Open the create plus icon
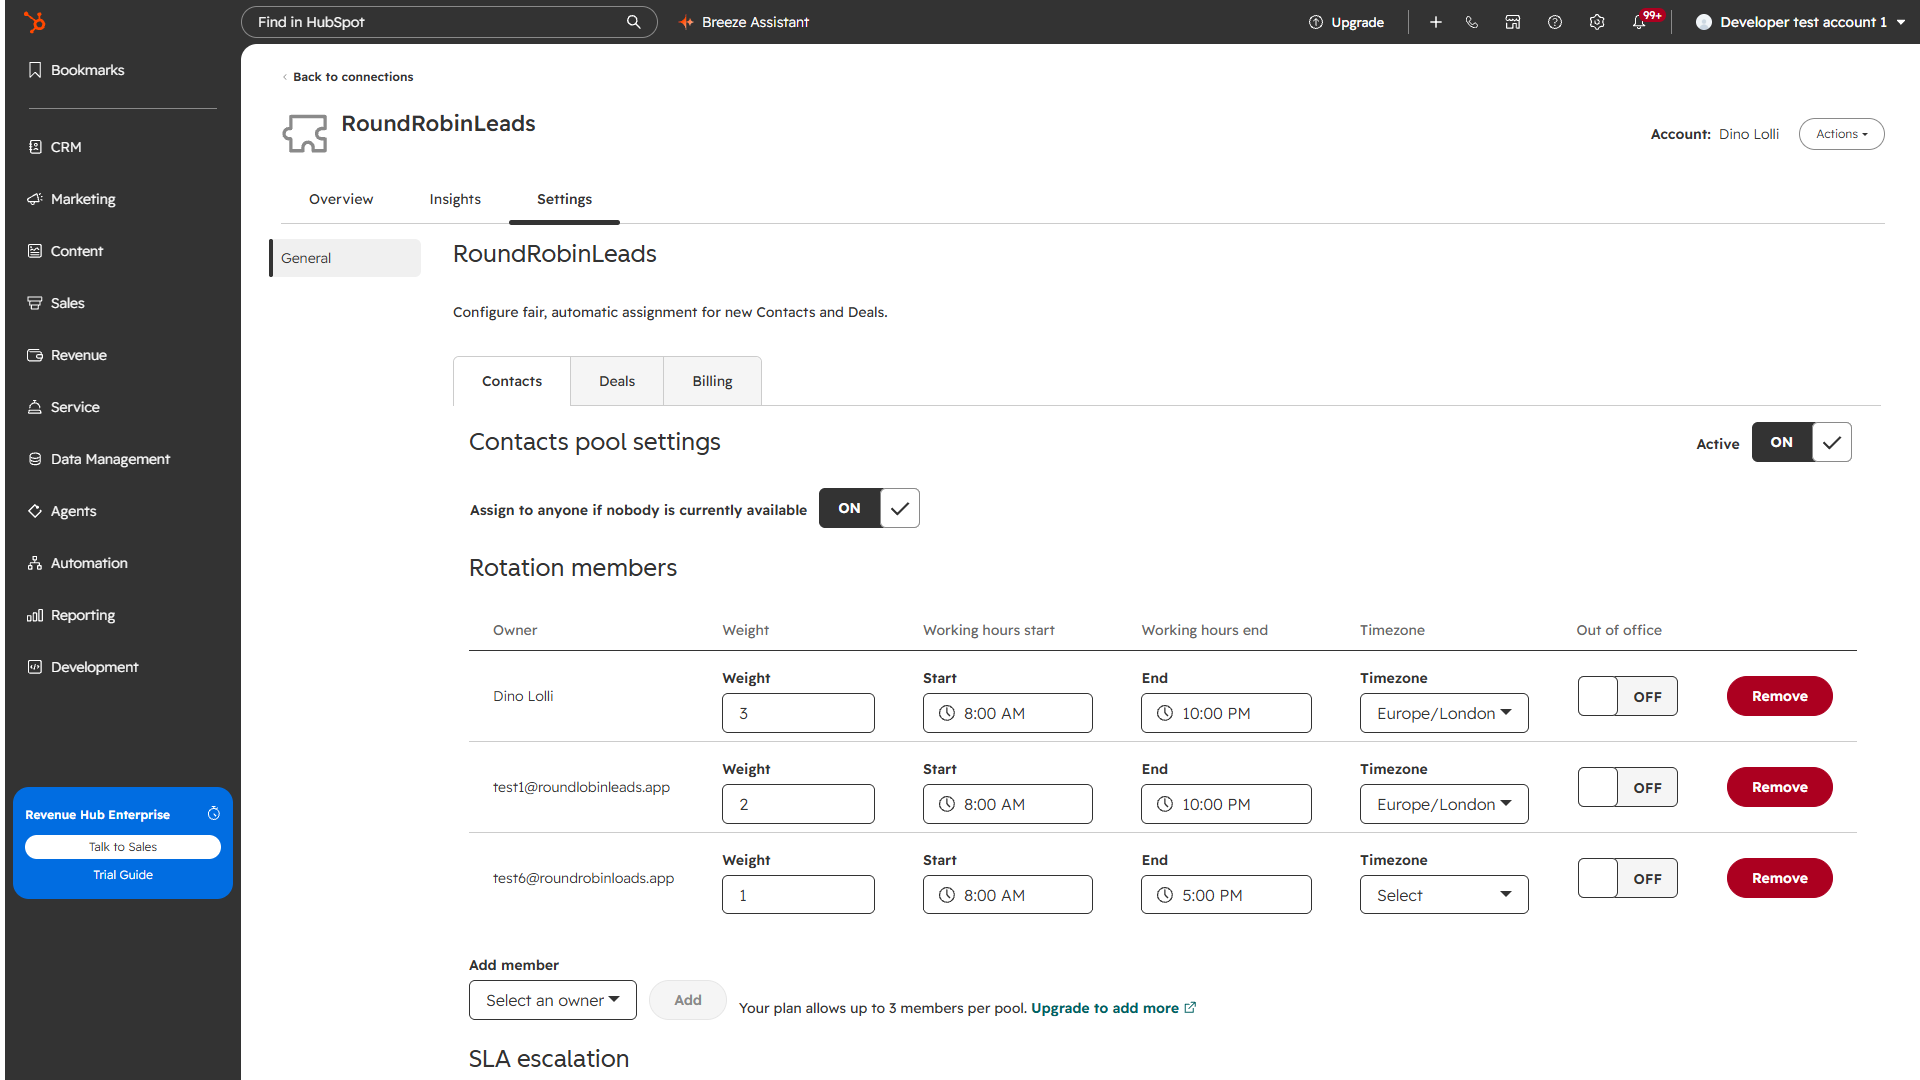The height and width of the screenshot is (1080, 1920). [x=1435, y=22]
